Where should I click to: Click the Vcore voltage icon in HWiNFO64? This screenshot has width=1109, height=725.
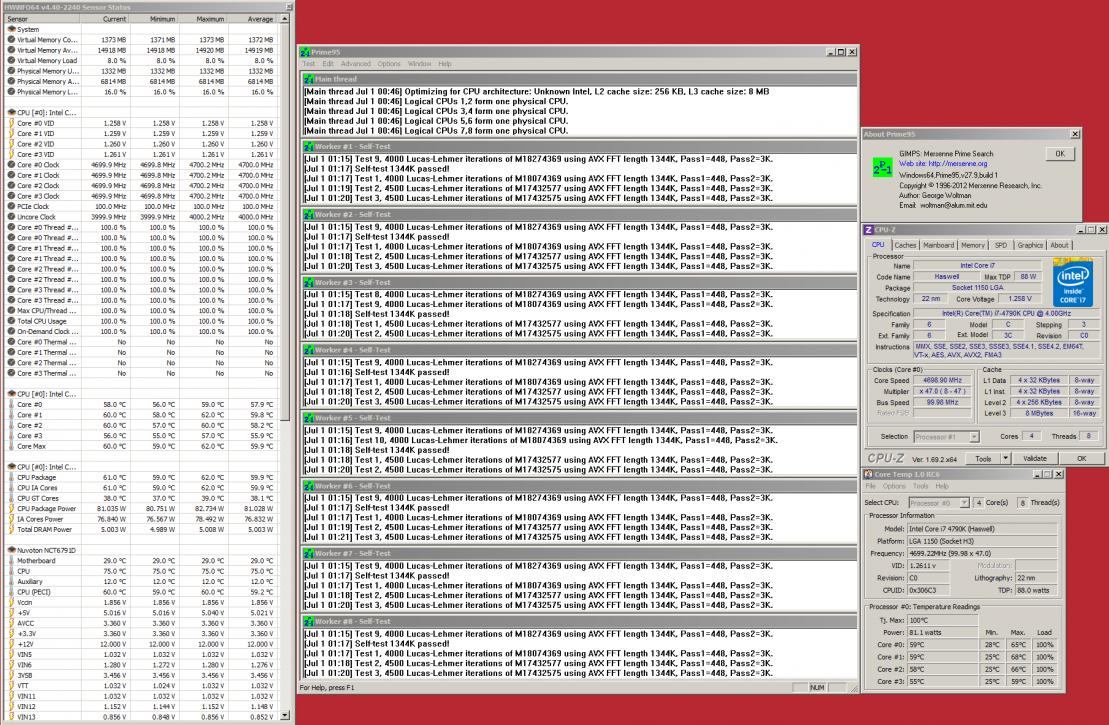click(x=11, y=603)
